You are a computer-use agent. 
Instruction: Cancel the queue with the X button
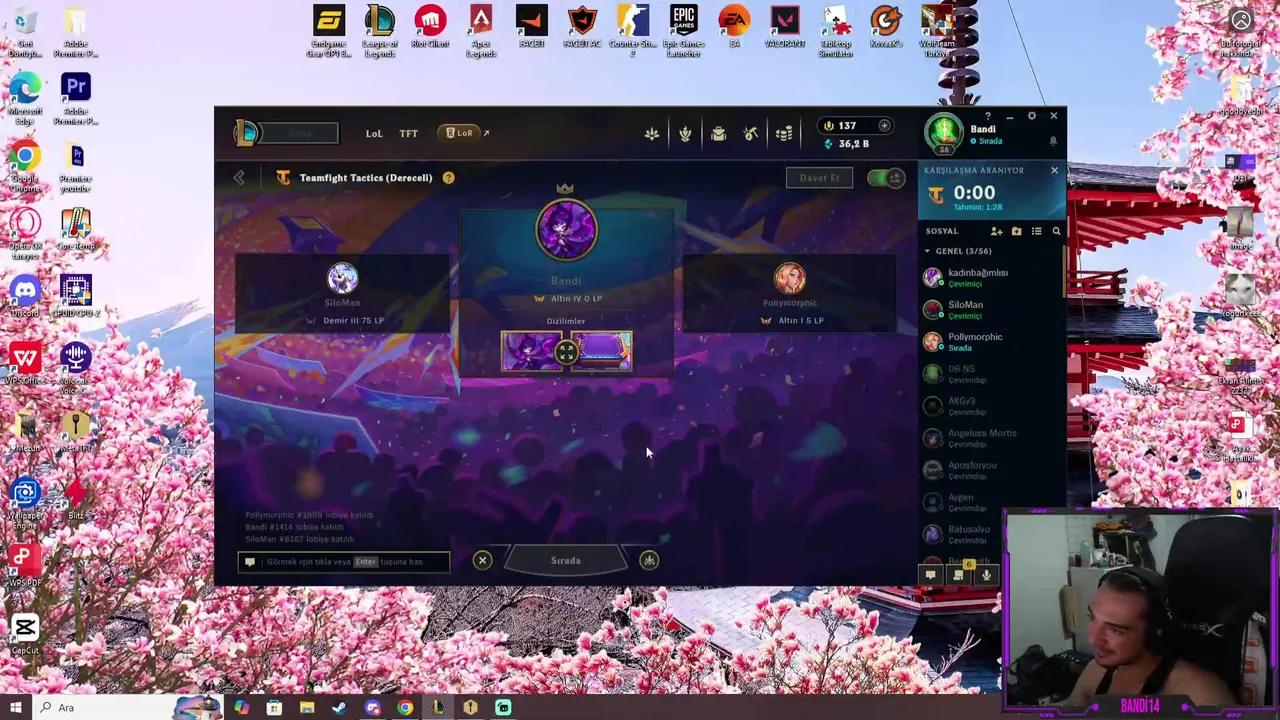(x=482, y=561)
